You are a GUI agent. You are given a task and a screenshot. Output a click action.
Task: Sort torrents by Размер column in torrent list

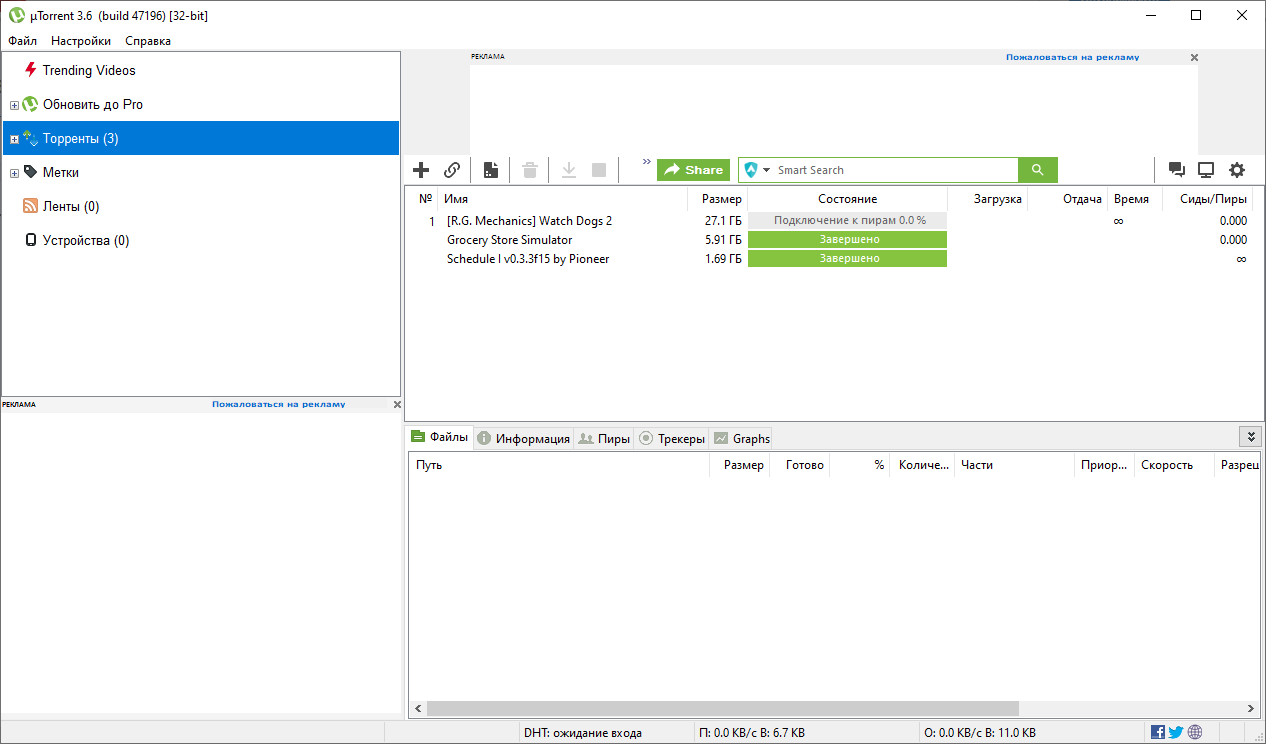[x=717, y=199]
